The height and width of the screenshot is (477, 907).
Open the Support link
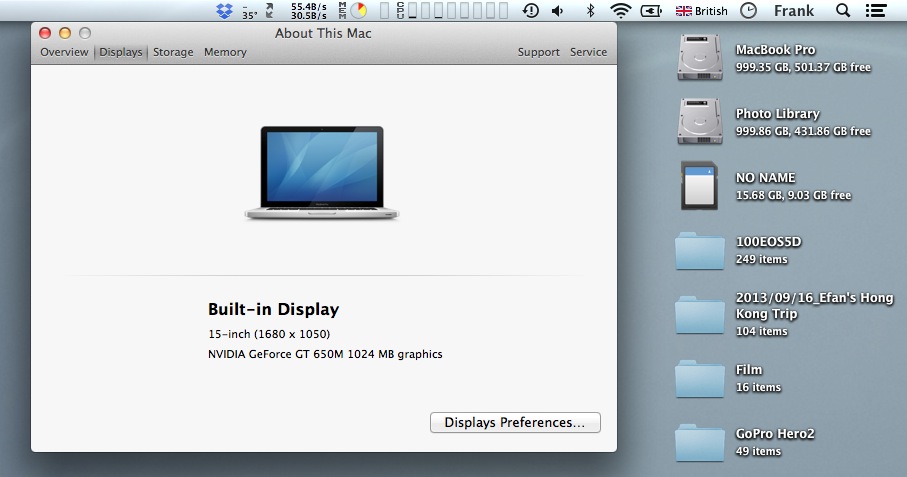pyautogui.click(x=539, y=52)
